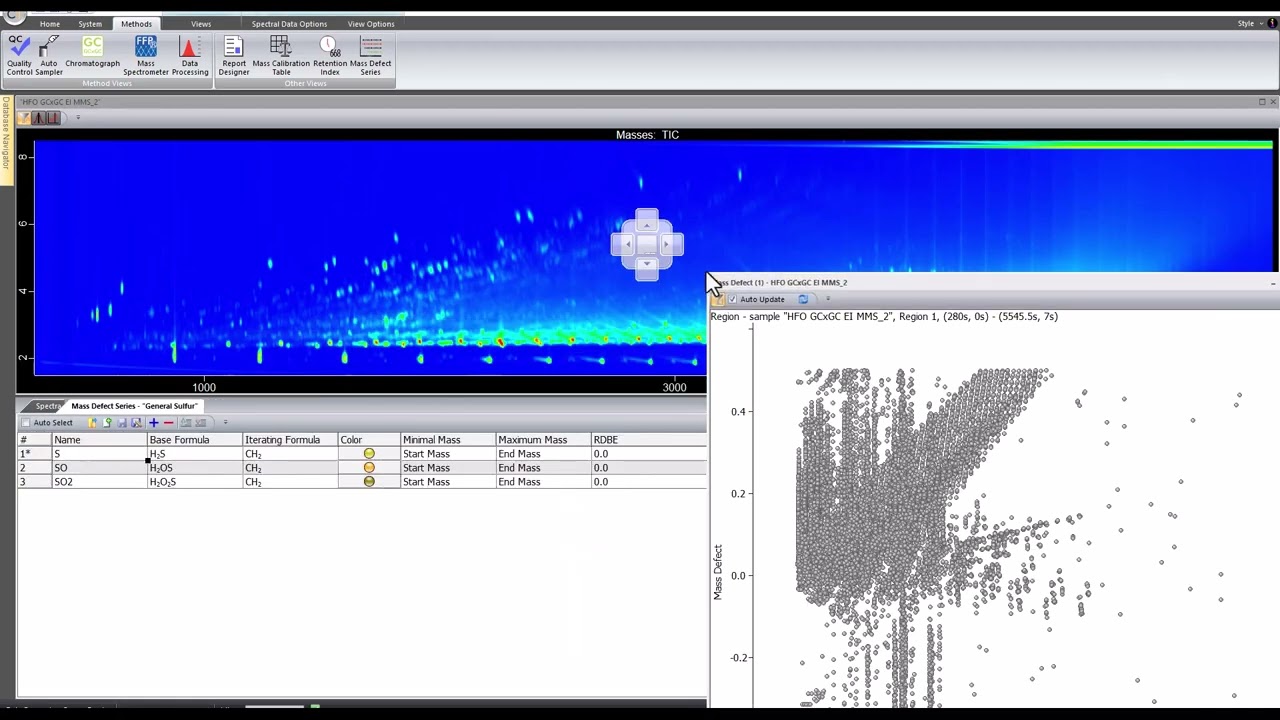This screenshot has width=1280, height=720.
Task: Select the SO2 name cell
Action: [98, 482]
